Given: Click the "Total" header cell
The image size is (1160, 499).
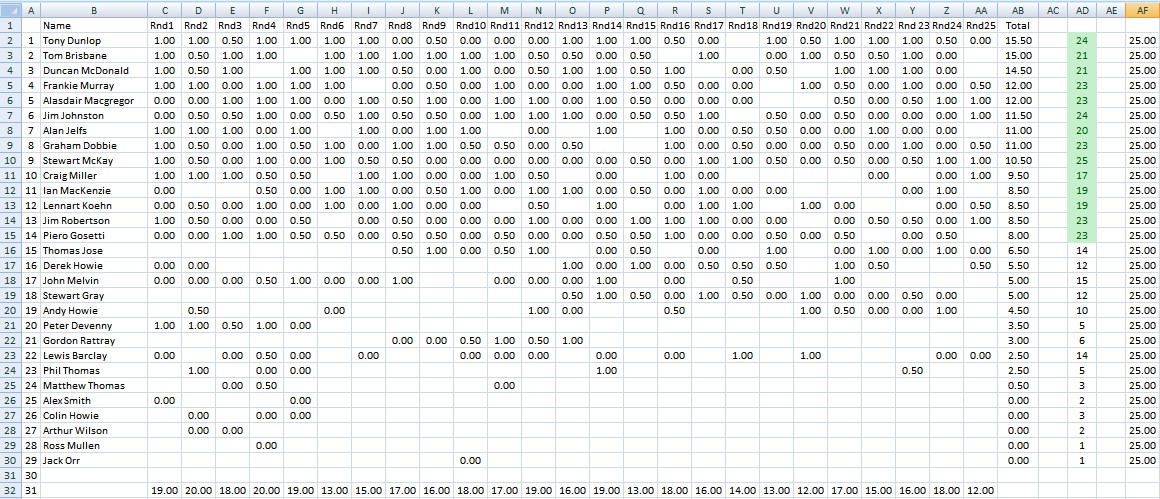Looking at the screenshot, I should (1018, 25).
